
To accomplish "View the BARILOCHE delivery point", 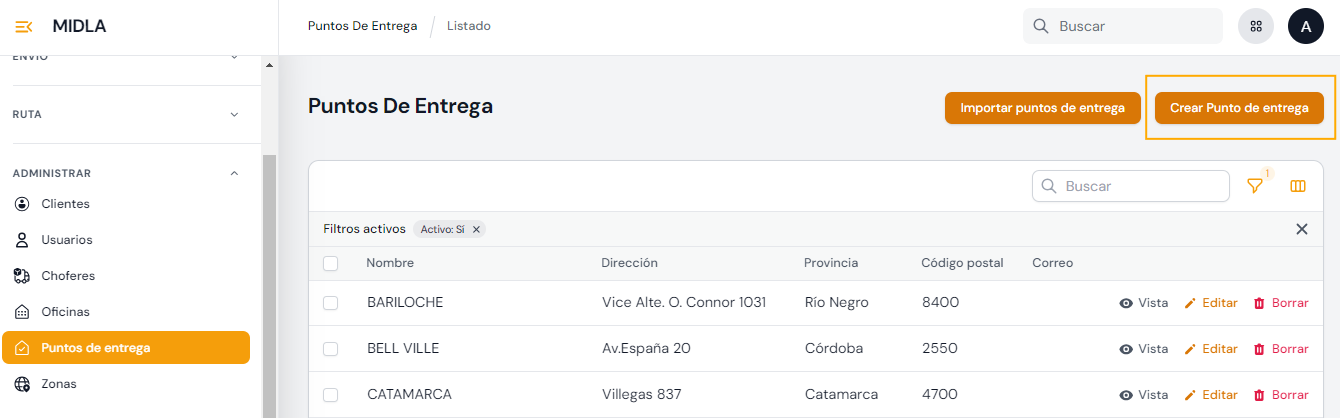I will tap(1143, 303).
